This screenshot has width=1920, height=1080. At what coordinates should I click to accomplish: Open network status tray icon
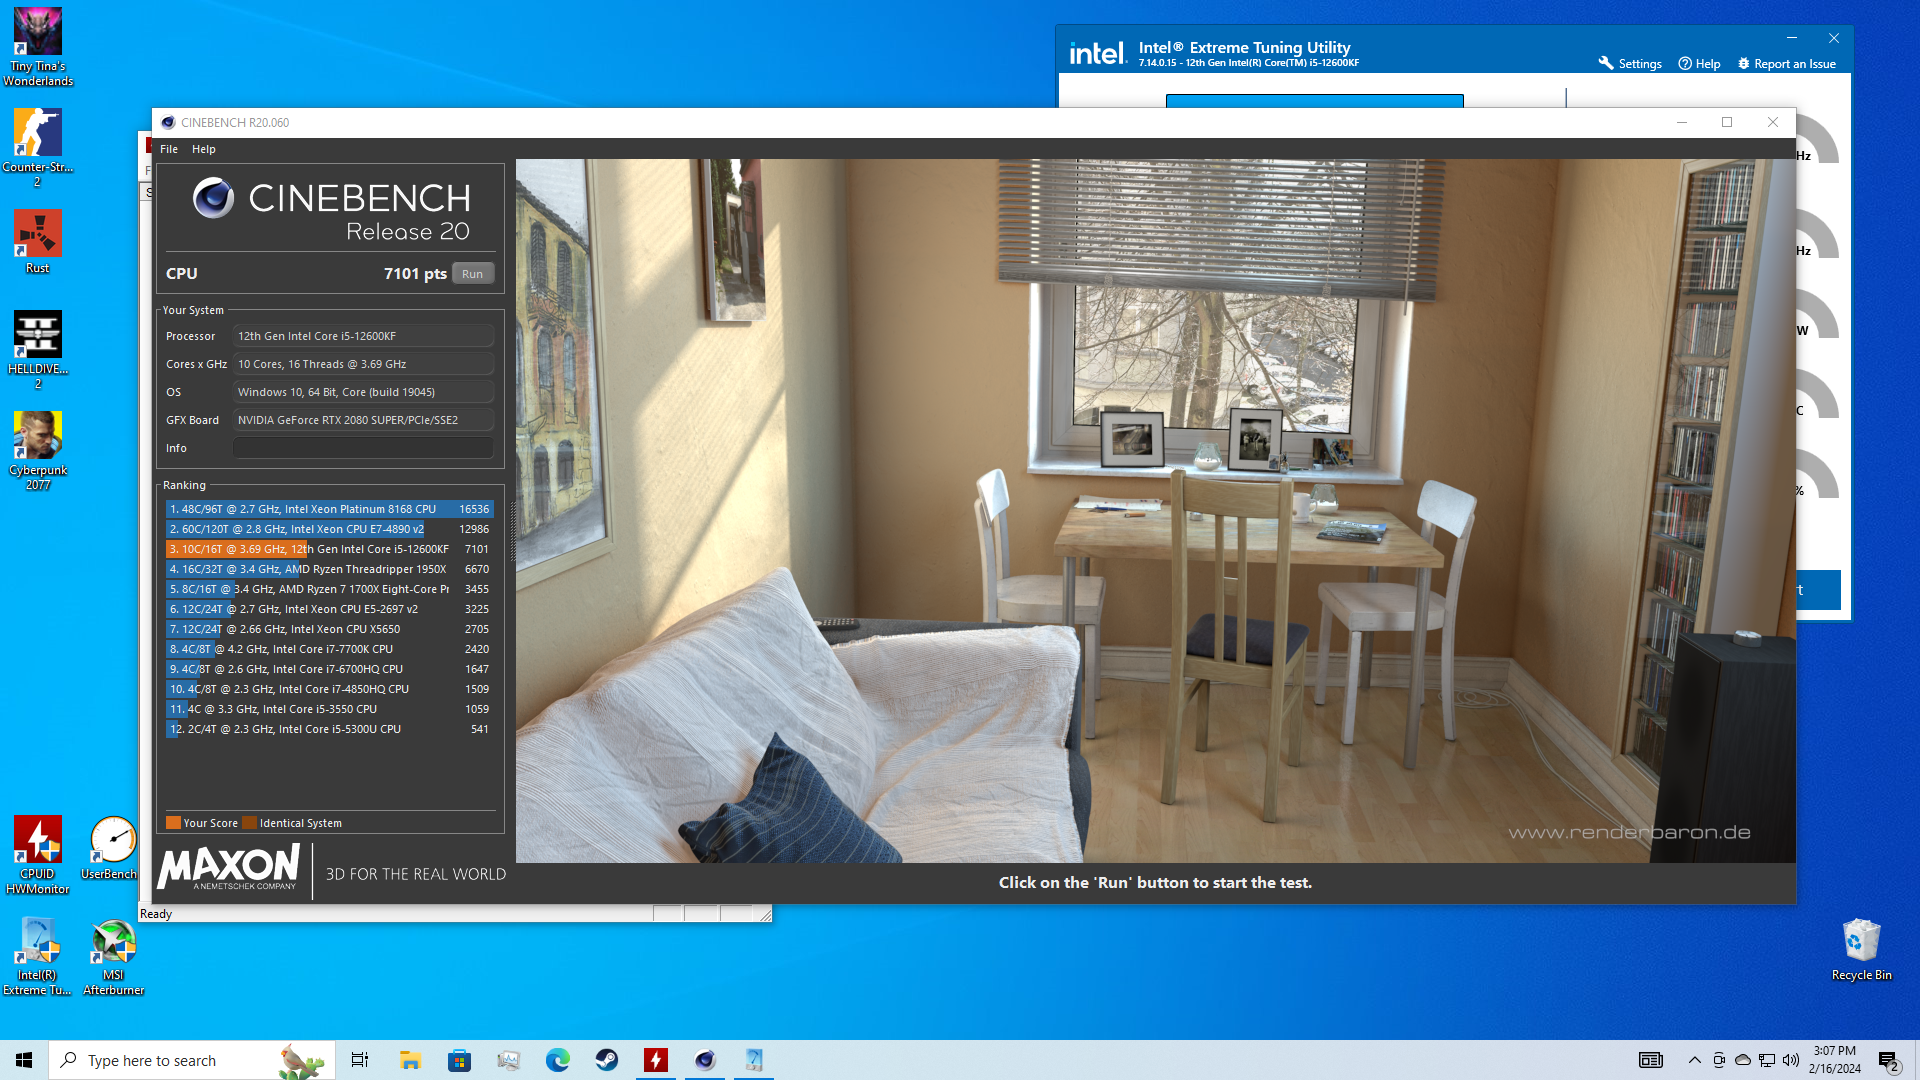coord(1767,1060)
